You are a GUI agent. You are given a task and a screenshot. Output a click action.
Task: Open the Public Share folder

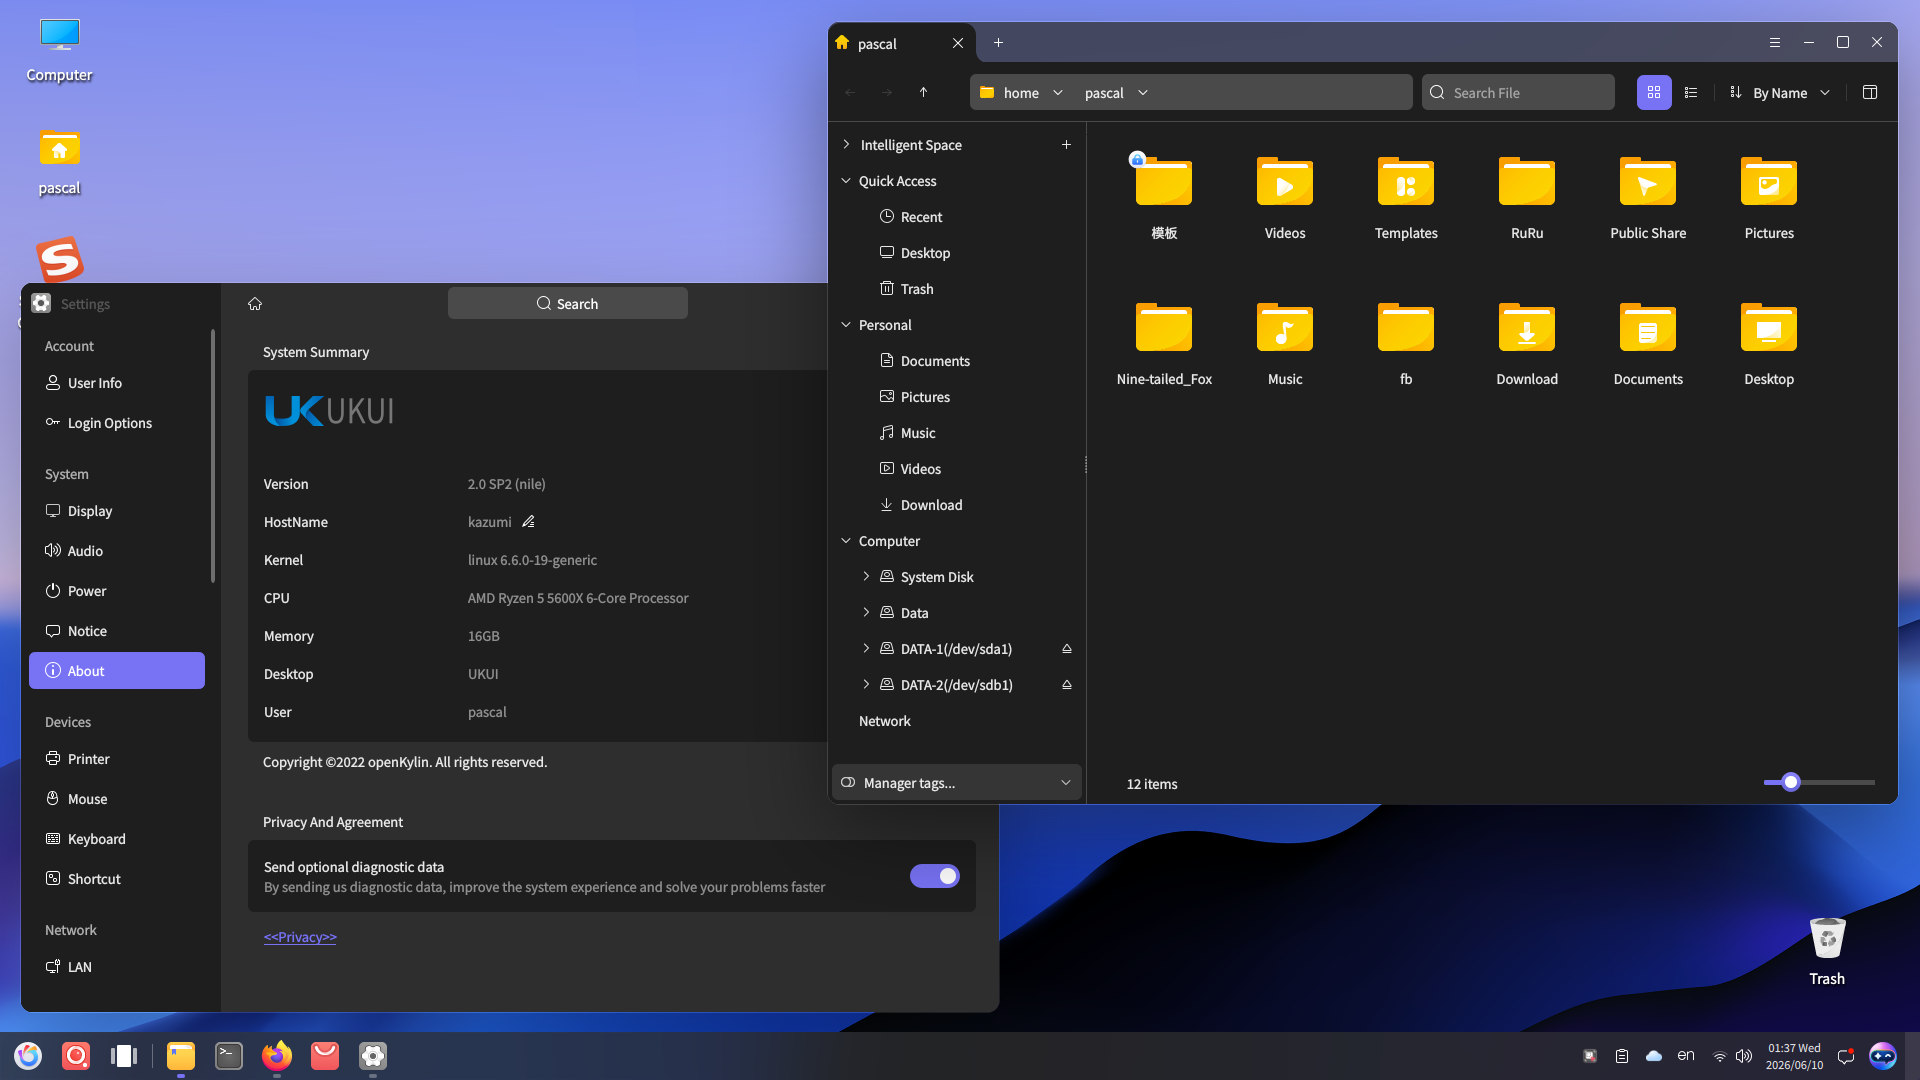(x=1648, y=198)
